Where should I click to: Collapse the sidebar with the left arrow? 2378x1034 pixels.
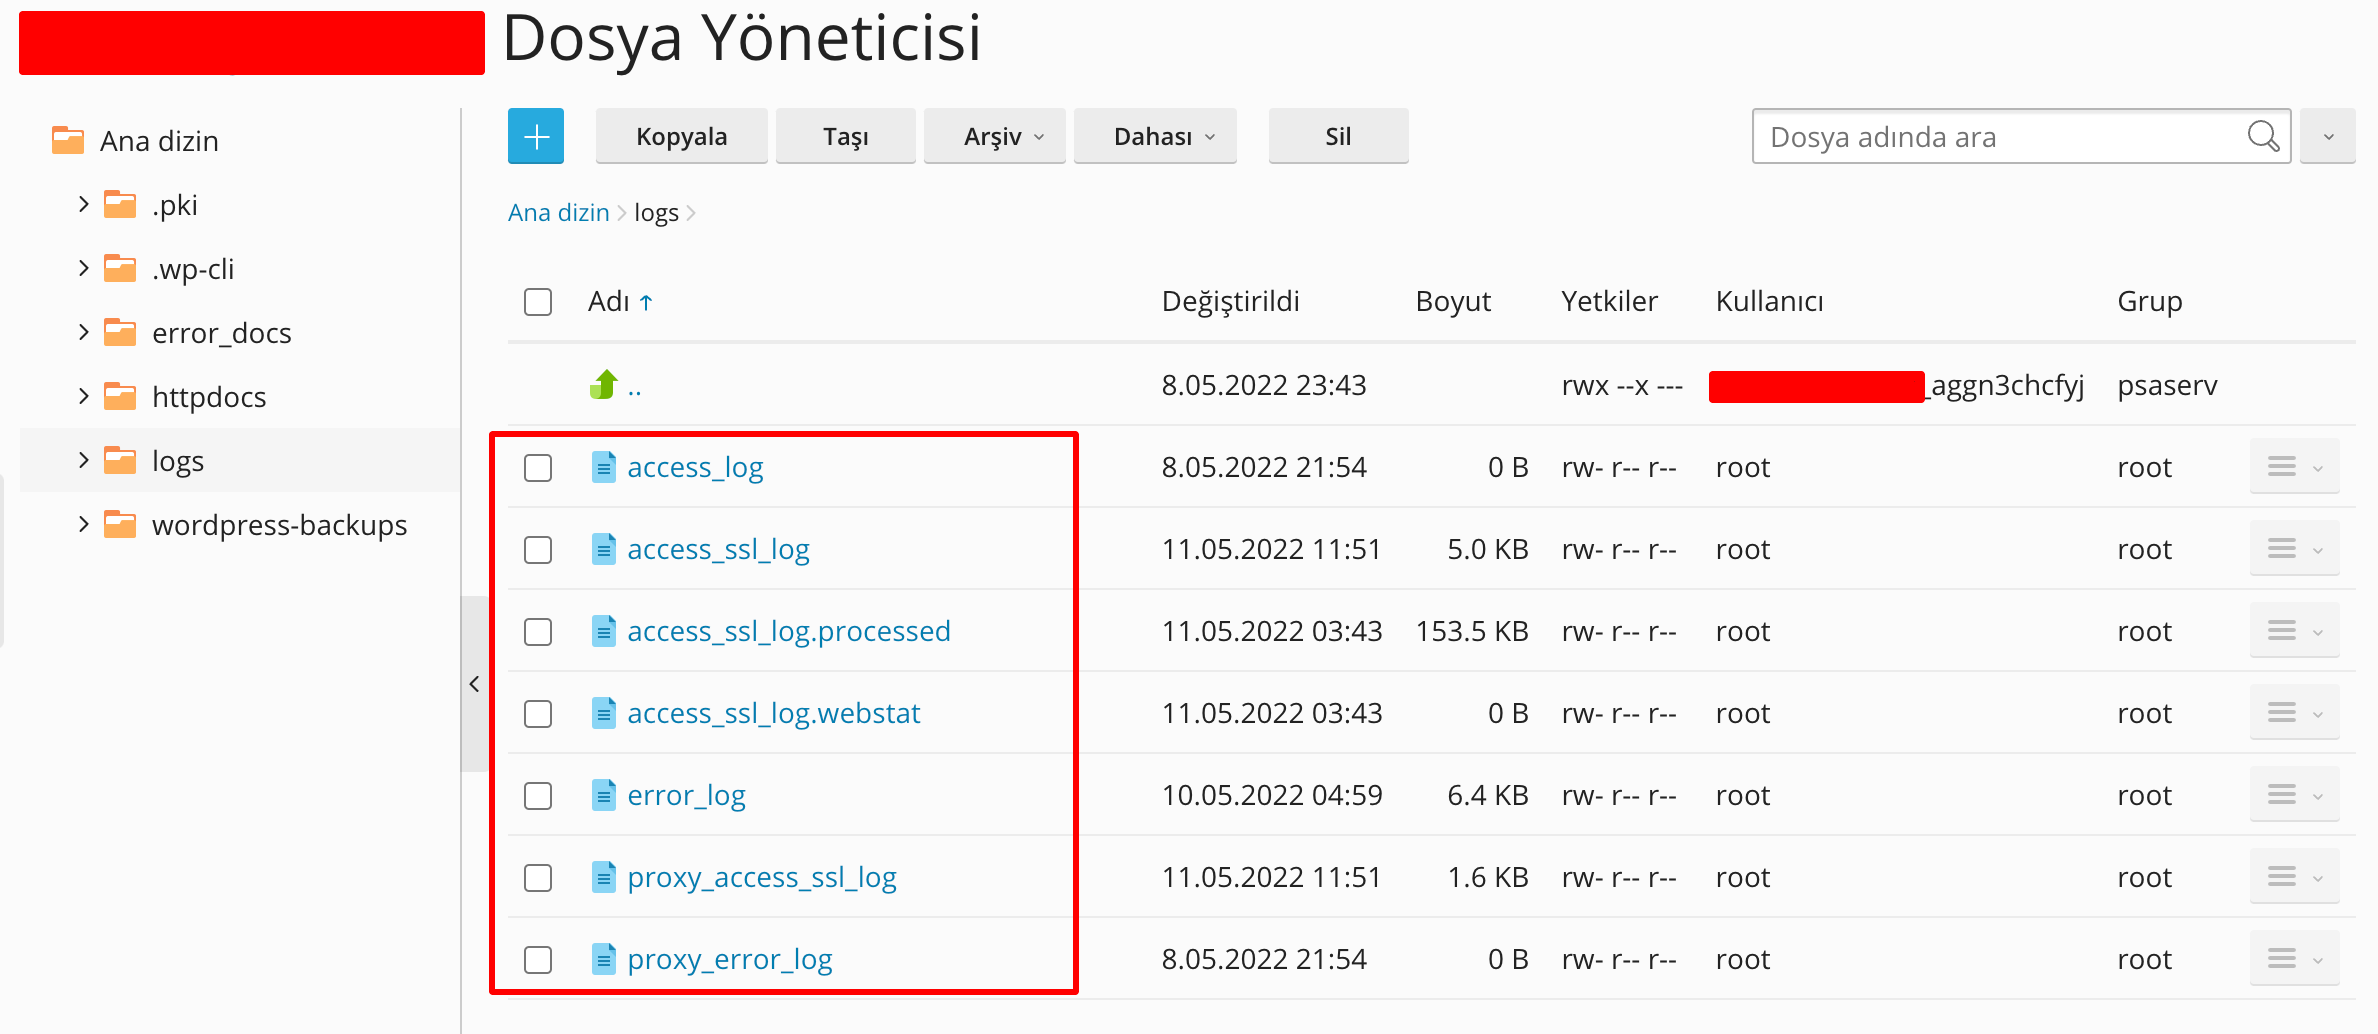[474, 684]
